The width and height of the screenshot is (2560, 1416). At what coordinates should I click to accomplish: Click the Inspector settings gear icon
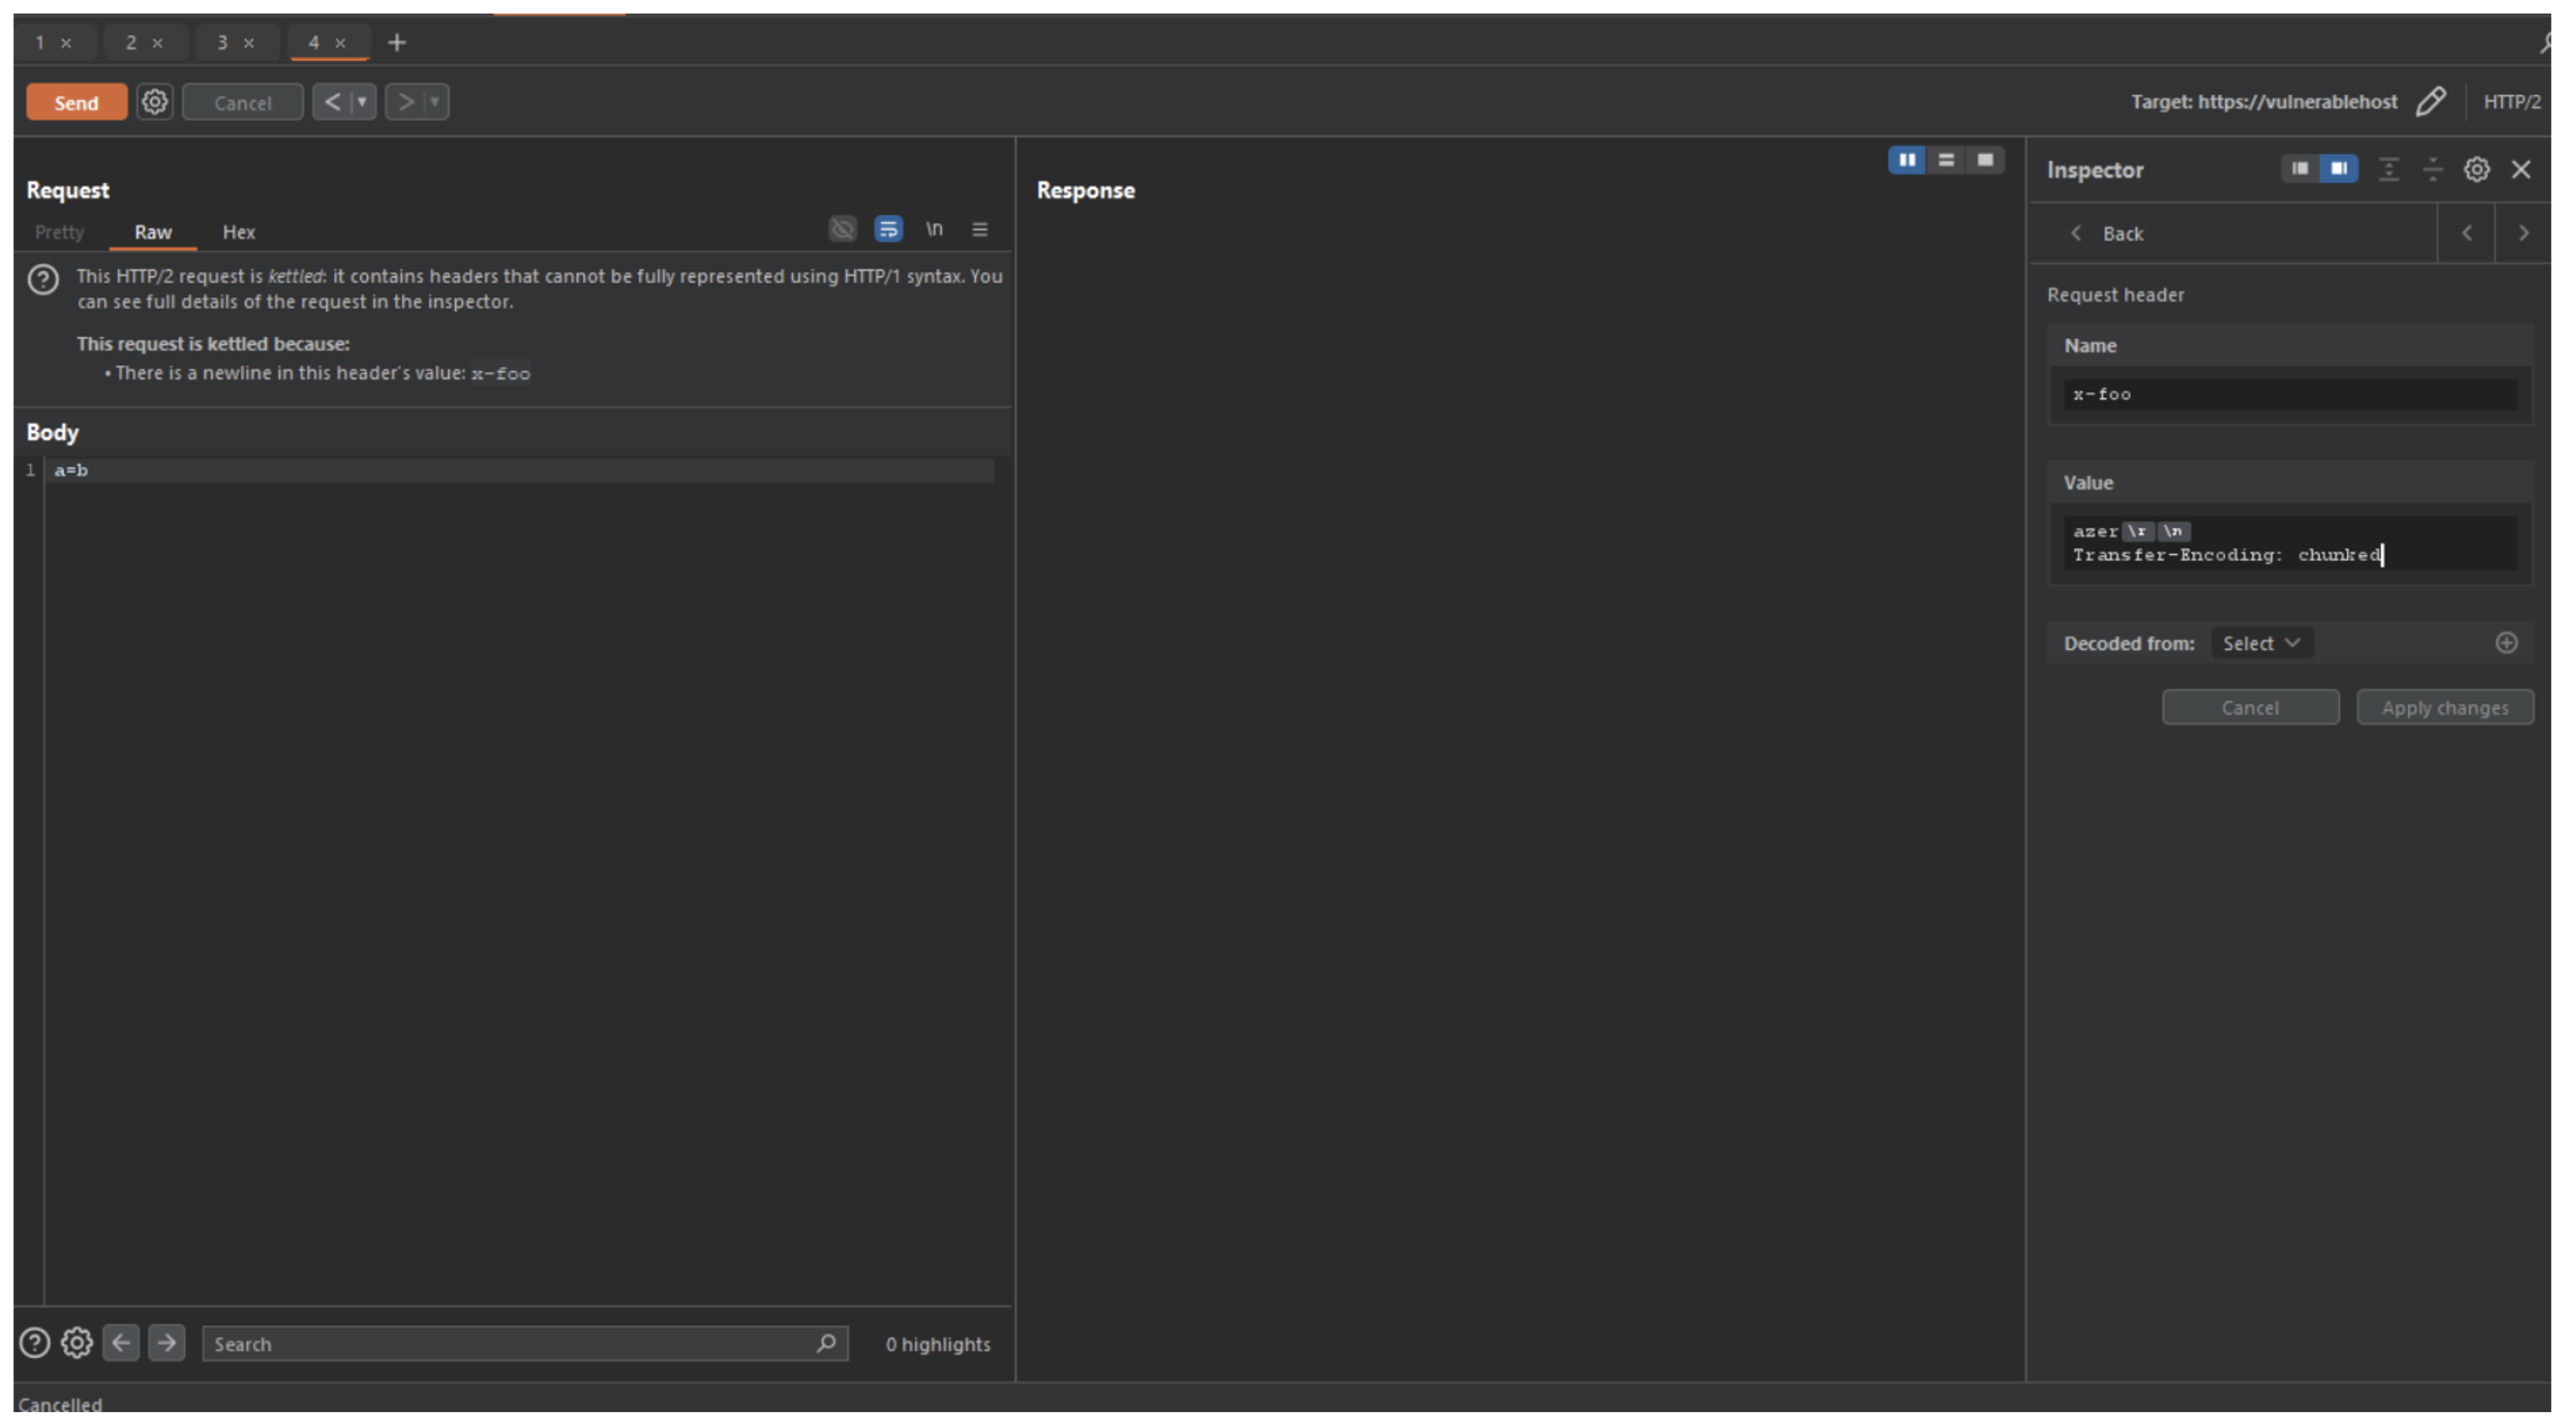(2476, 170)
